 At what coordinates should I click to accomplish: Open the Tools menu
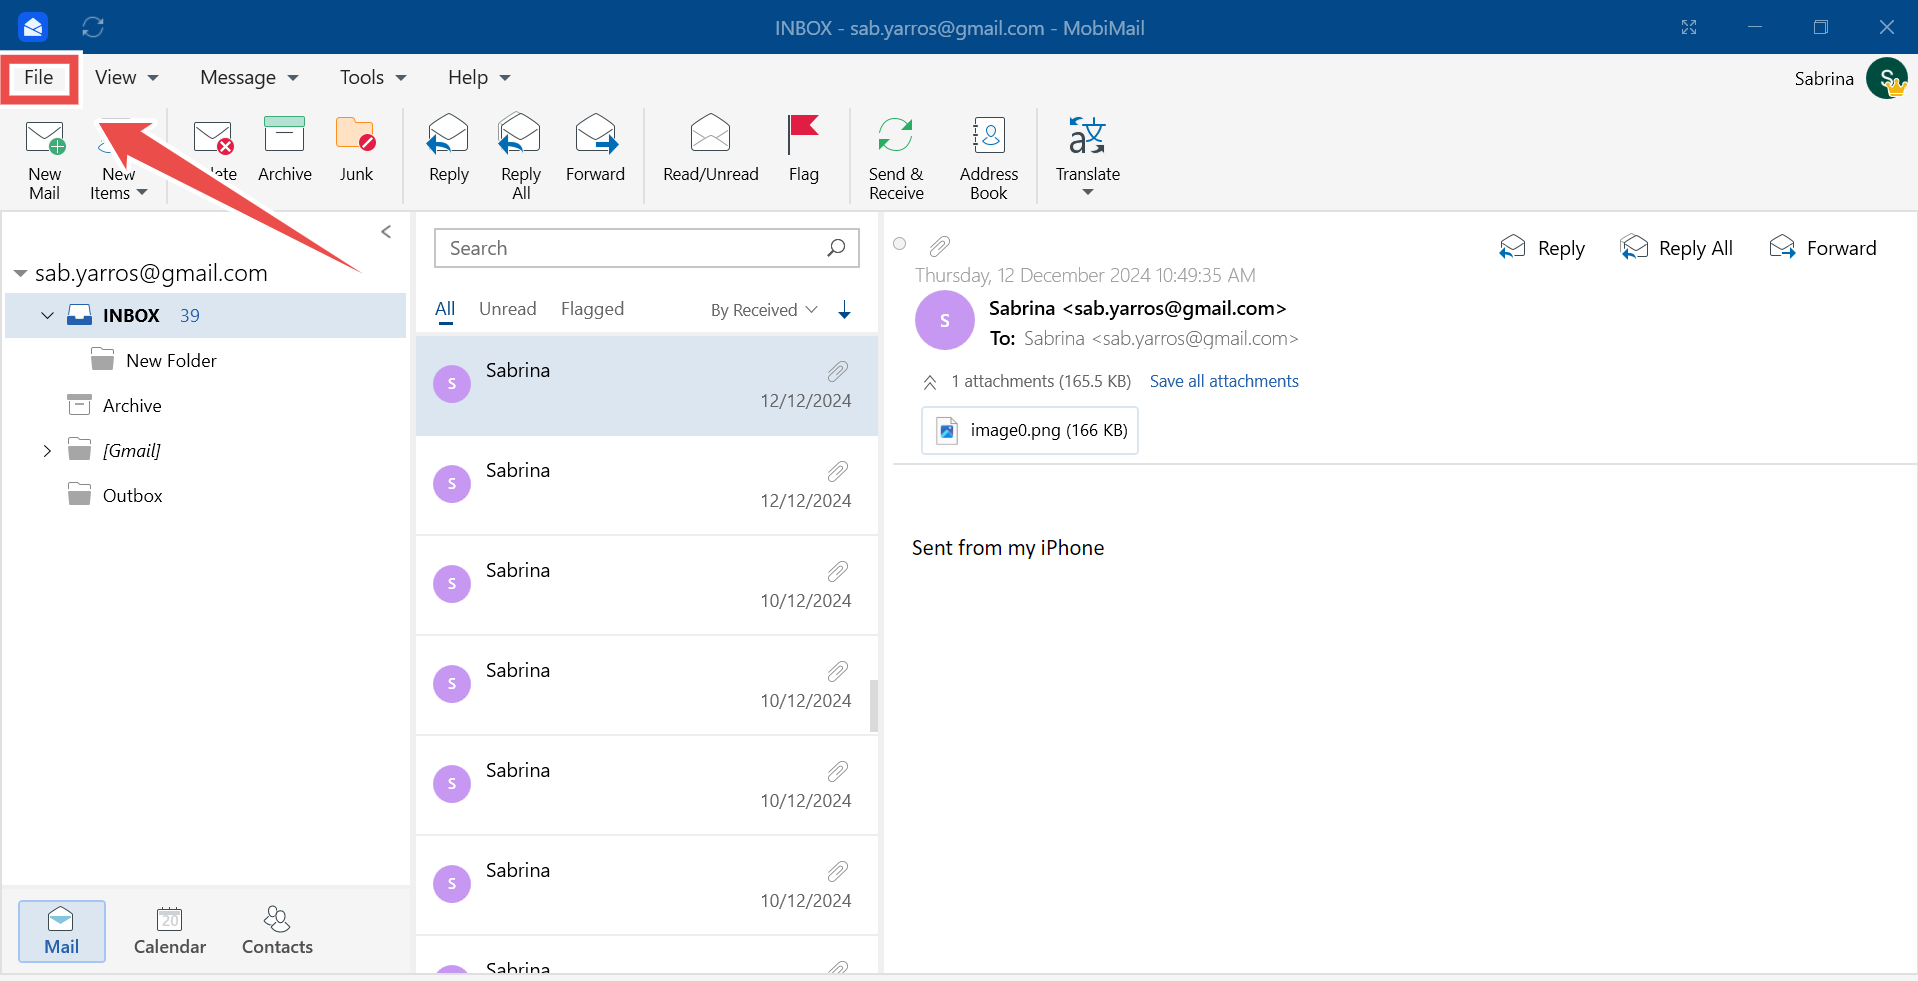pos(373,78)
